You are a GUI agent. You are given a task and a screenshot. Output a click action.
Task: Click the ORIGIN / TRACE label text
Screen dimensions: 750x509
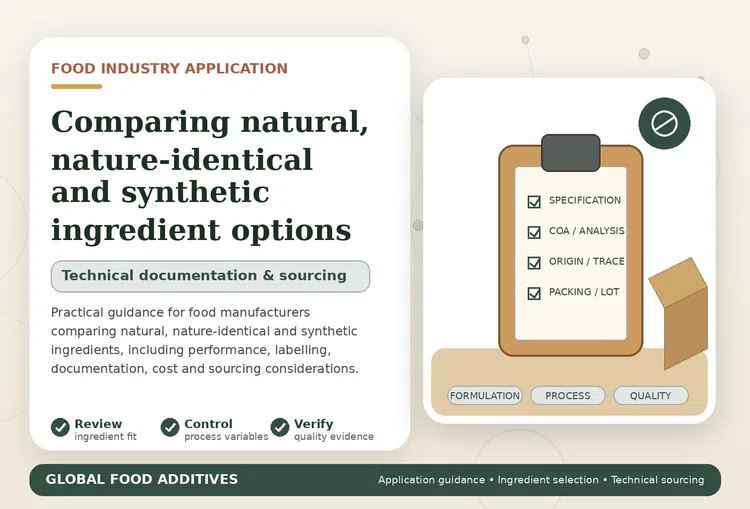[x=586, y=262]
